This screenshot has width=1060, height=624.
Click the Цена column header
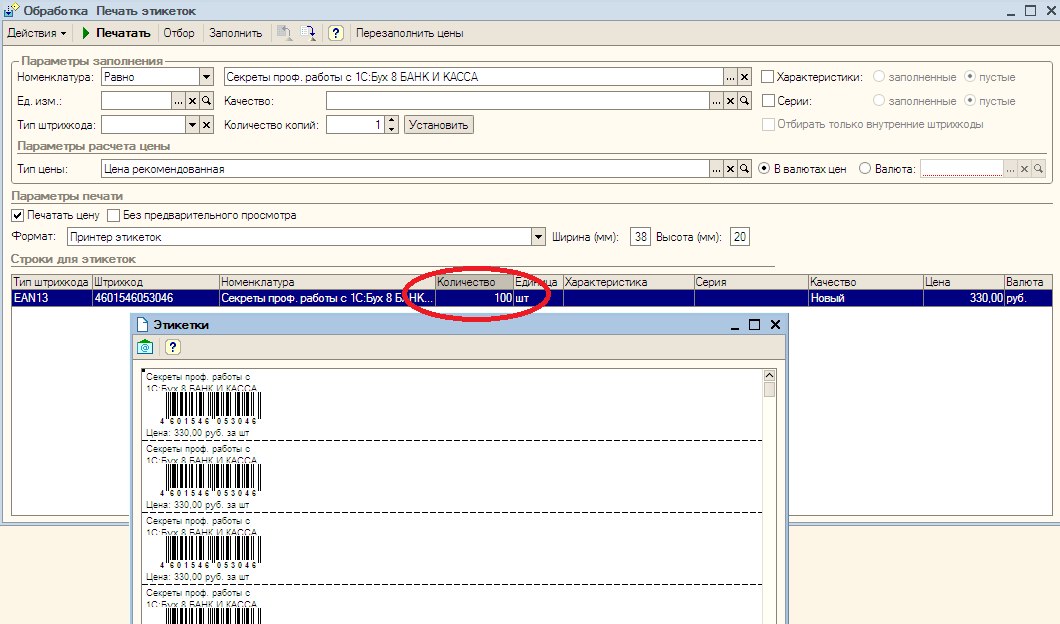pyautogui.click(x=963, y=282)
